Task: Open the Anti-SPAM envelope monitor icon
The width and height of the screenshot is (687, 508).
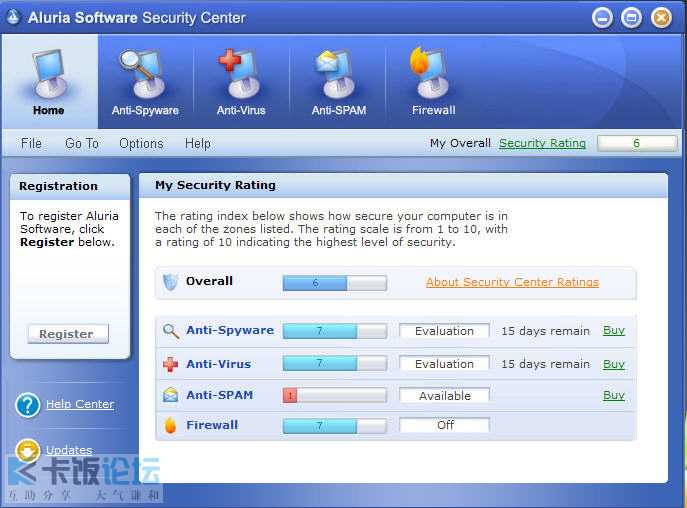Action: 336,74
